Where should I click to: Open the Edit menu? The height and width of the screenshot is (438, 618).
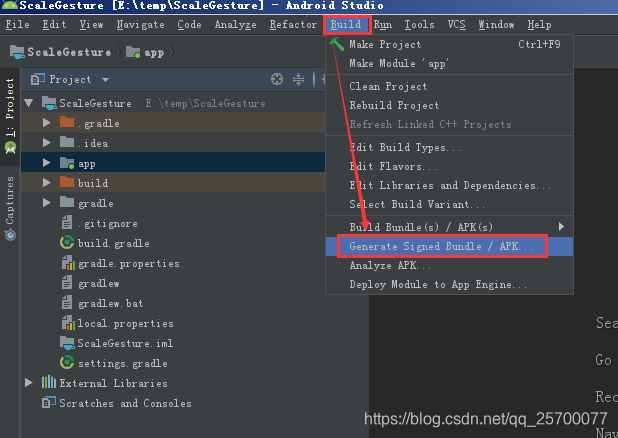click(x=54, y=24)
